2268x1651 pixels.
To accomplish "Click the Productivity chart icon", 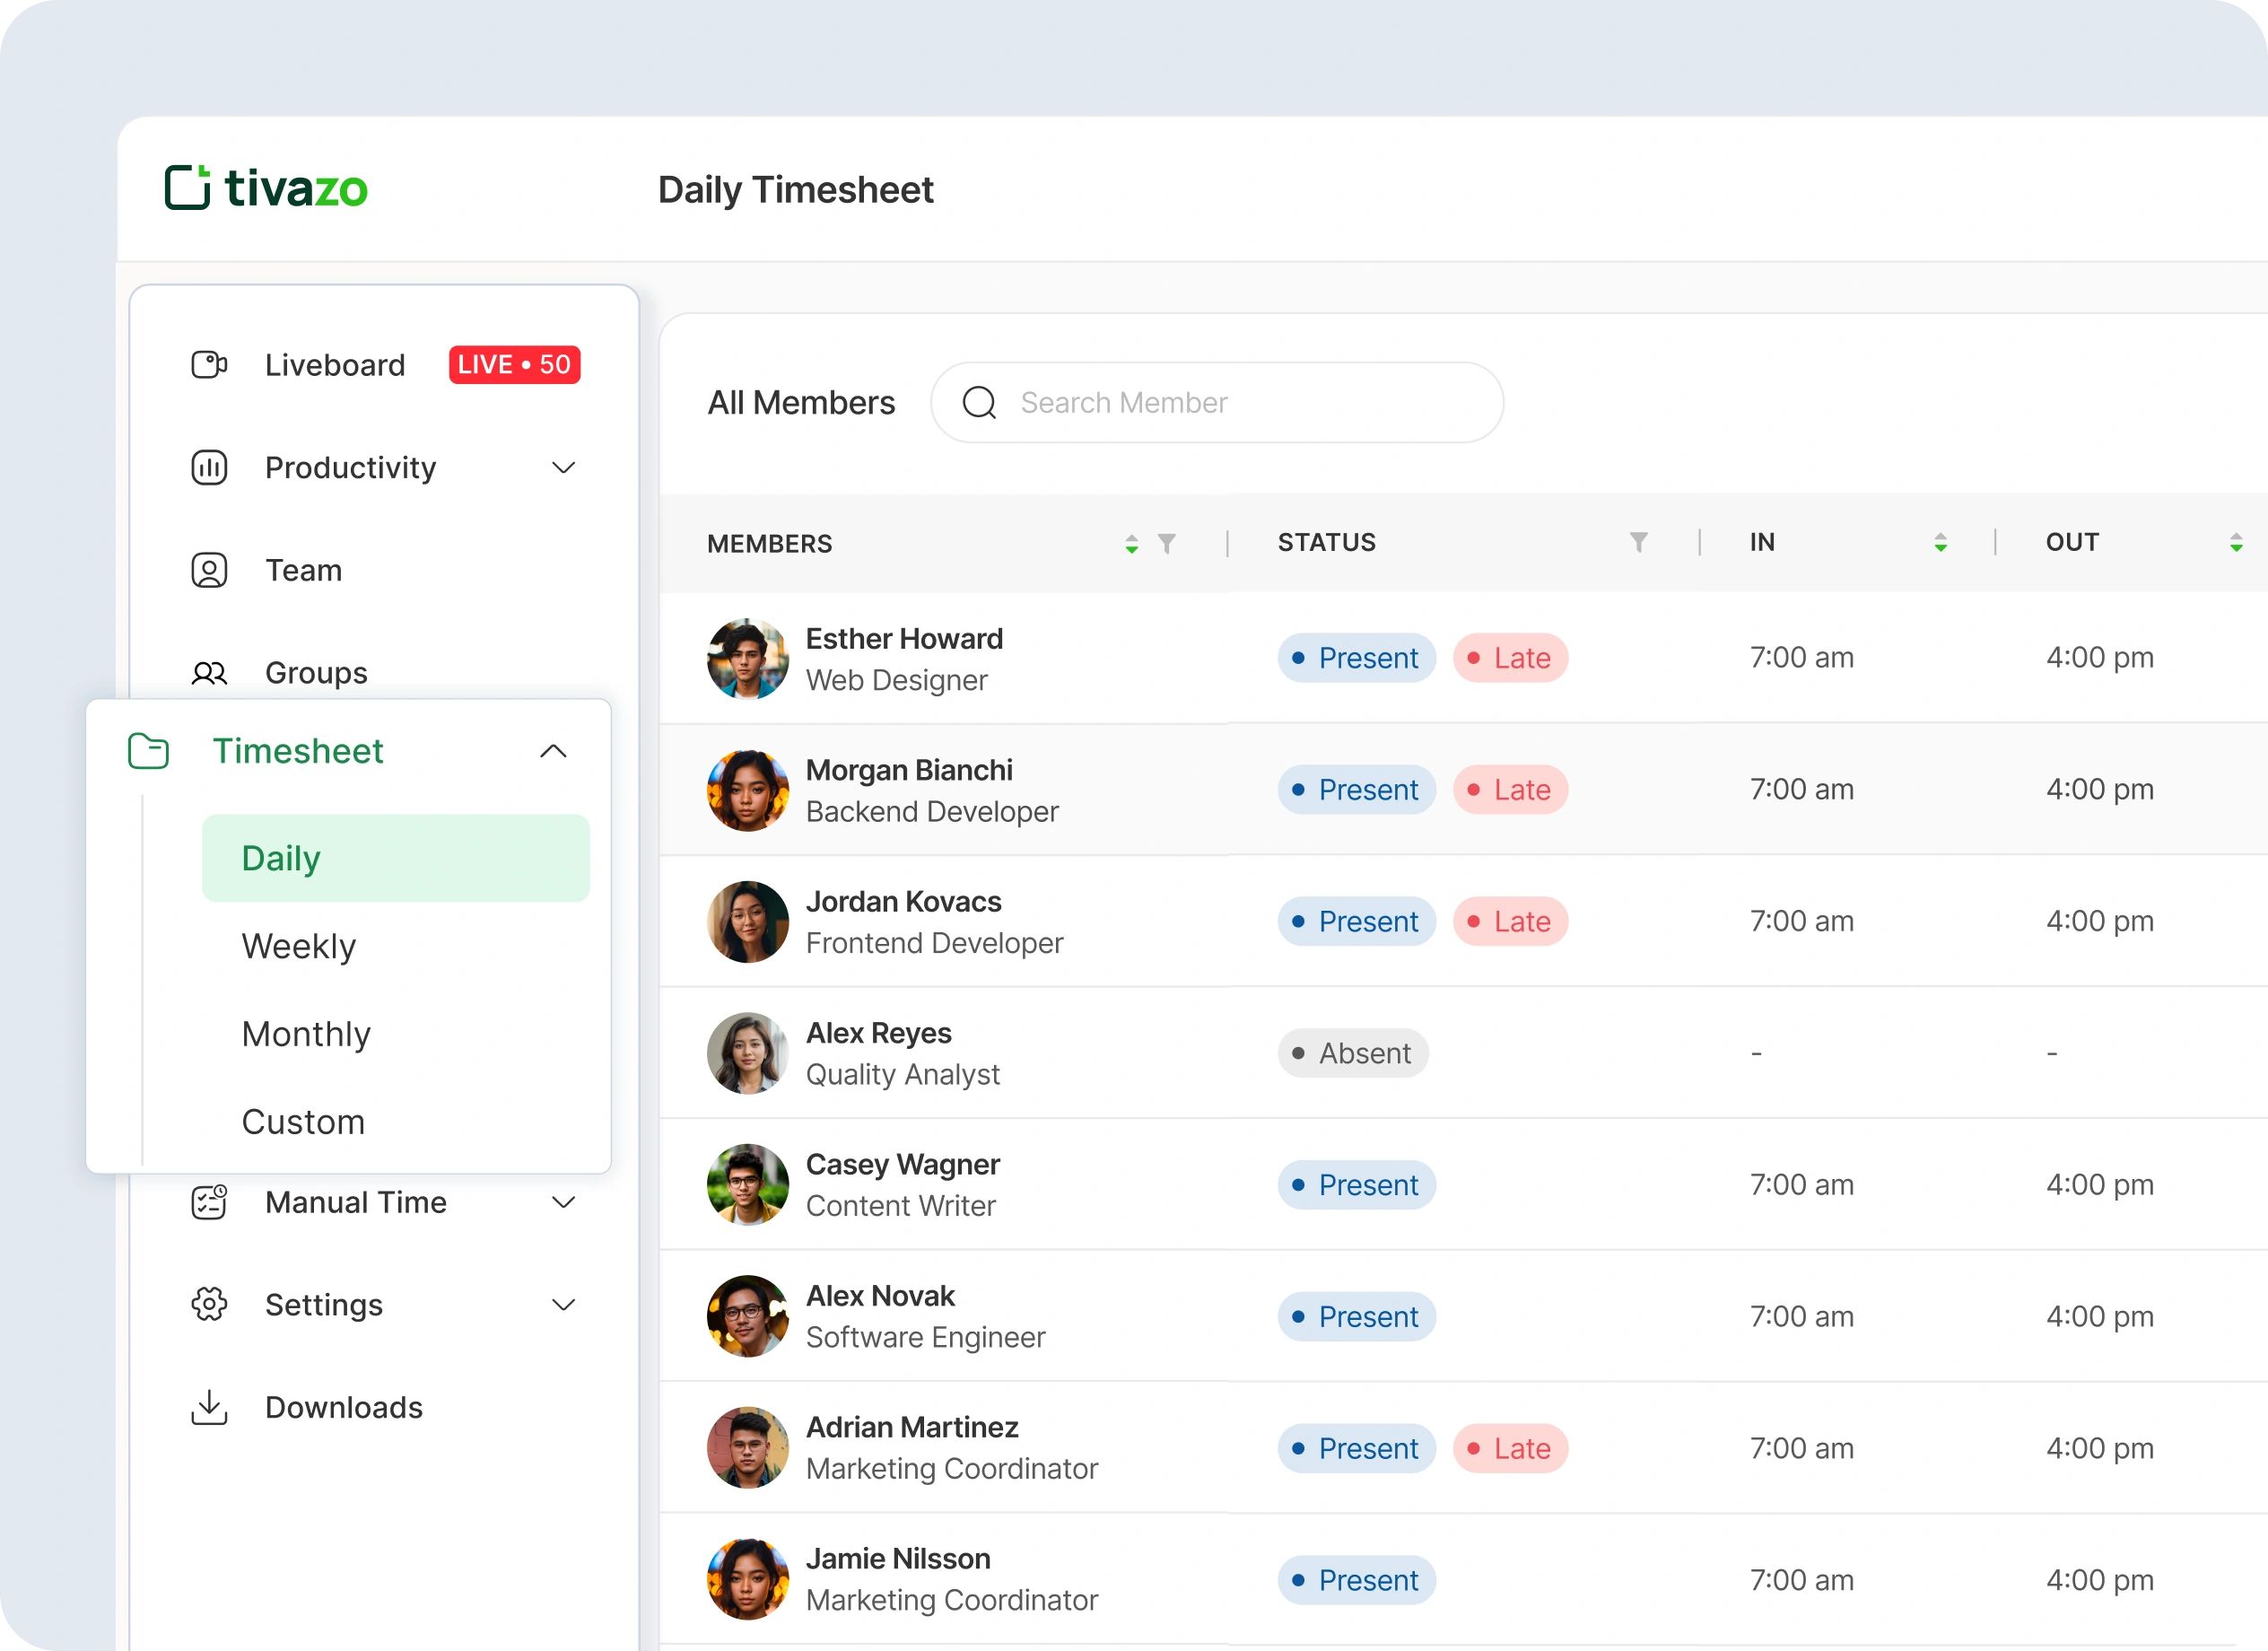I will [209, 468].
